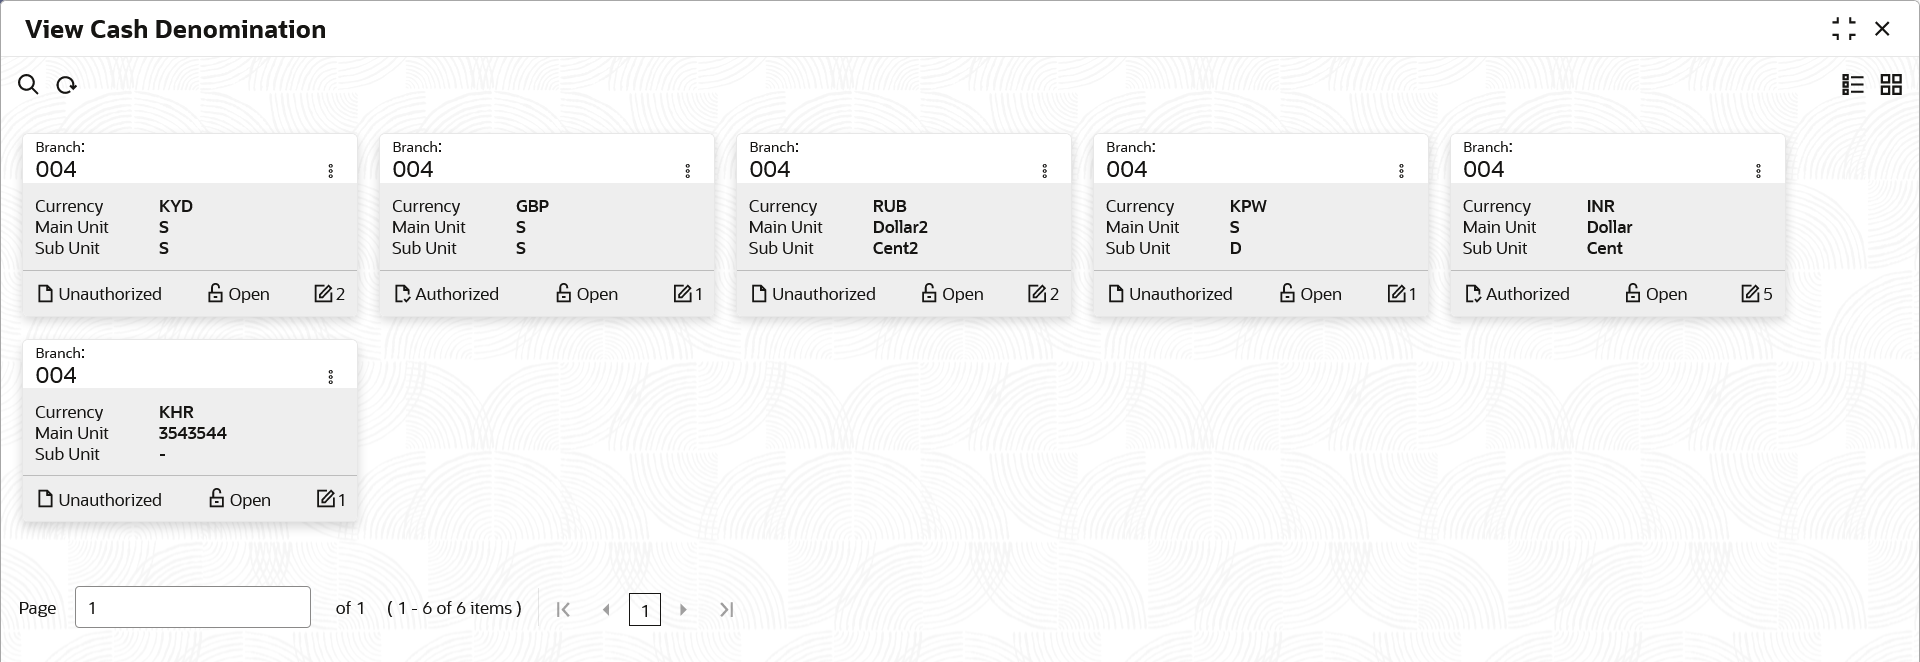Click sub unit value Cent2
Viewport: 1920px width, 662px height.
click(895, 248)
